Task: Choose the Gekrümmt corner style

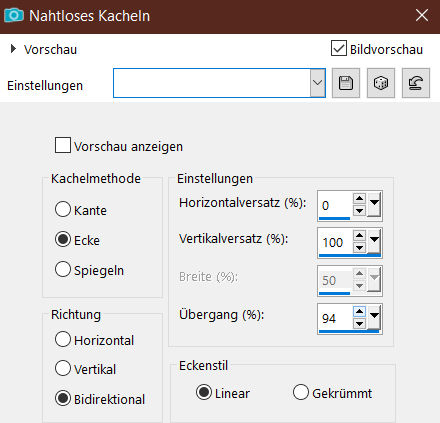Action: pyautogui.click(x=301, y=392)
